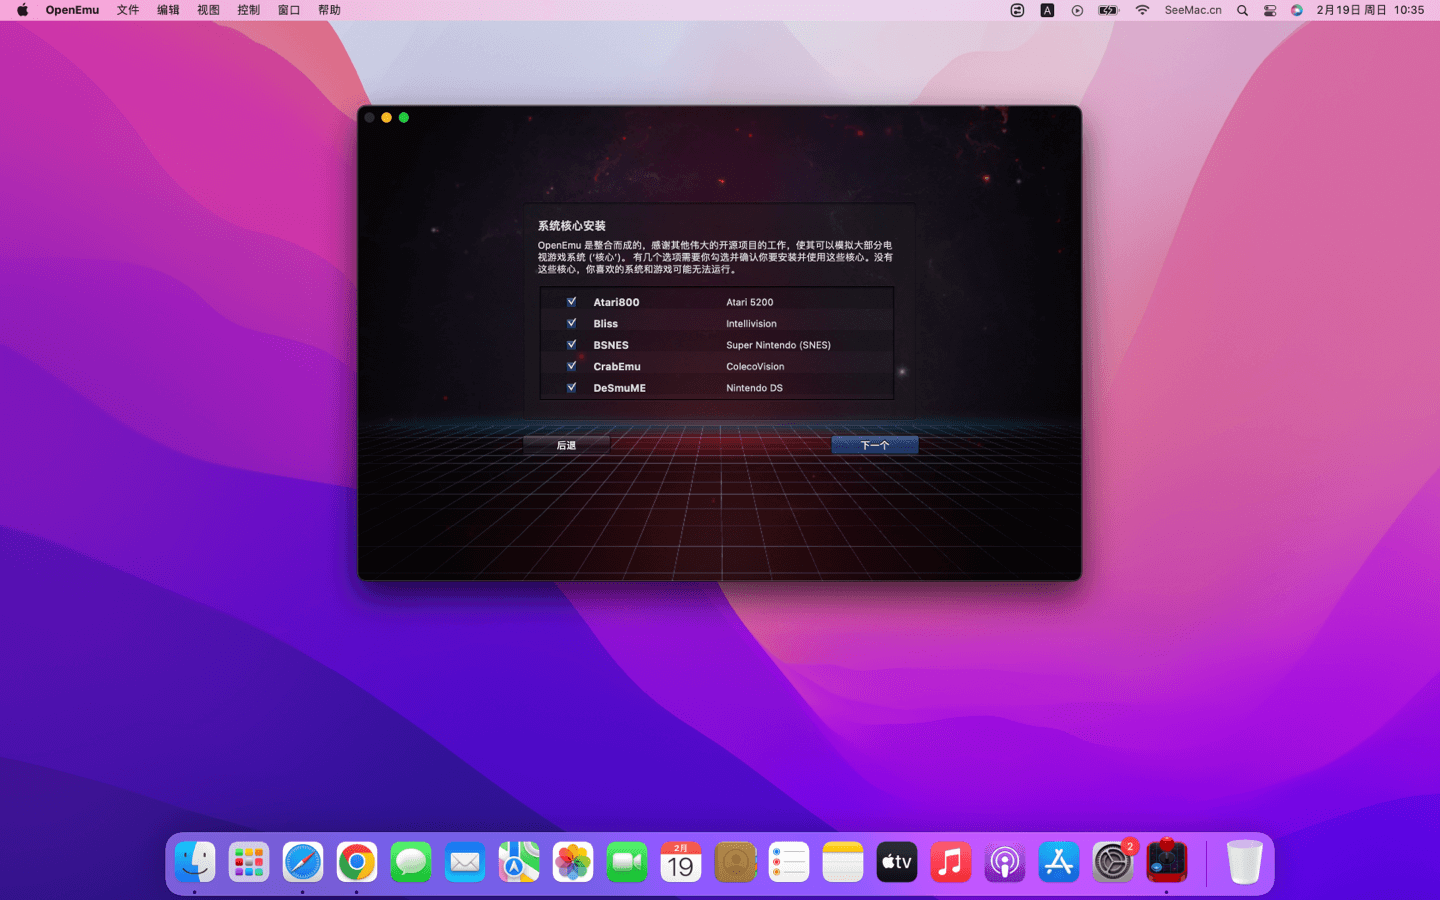
Task: Open Music from the Dock
Action: [951, 862]
